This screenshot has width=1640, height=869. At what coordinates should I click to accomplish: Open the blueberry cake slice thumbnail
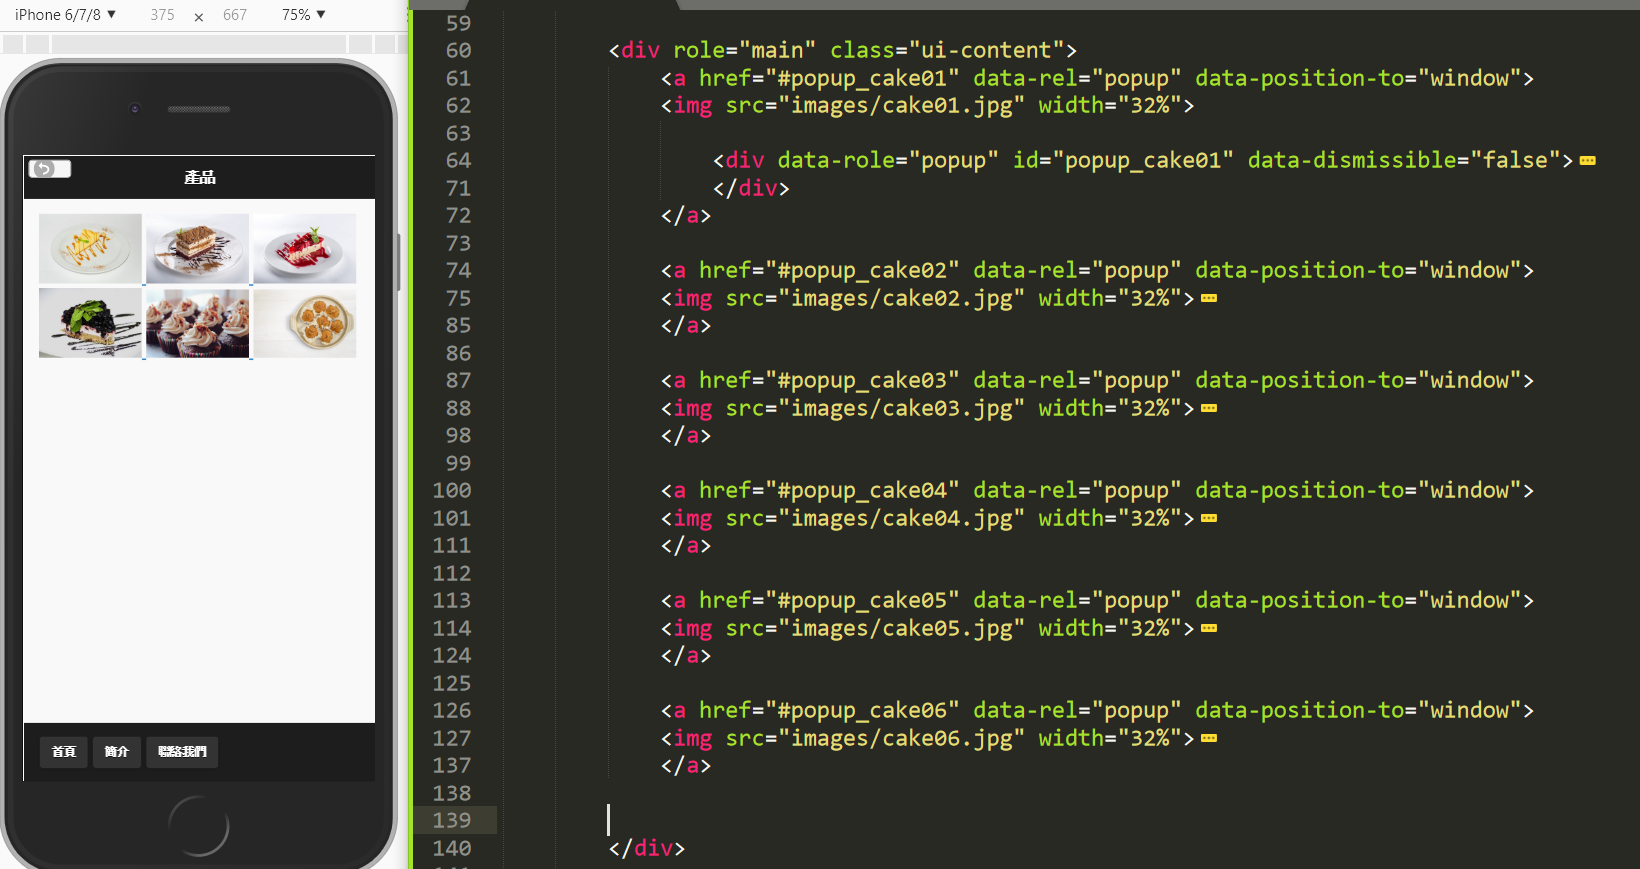click(x=90, y=323)
